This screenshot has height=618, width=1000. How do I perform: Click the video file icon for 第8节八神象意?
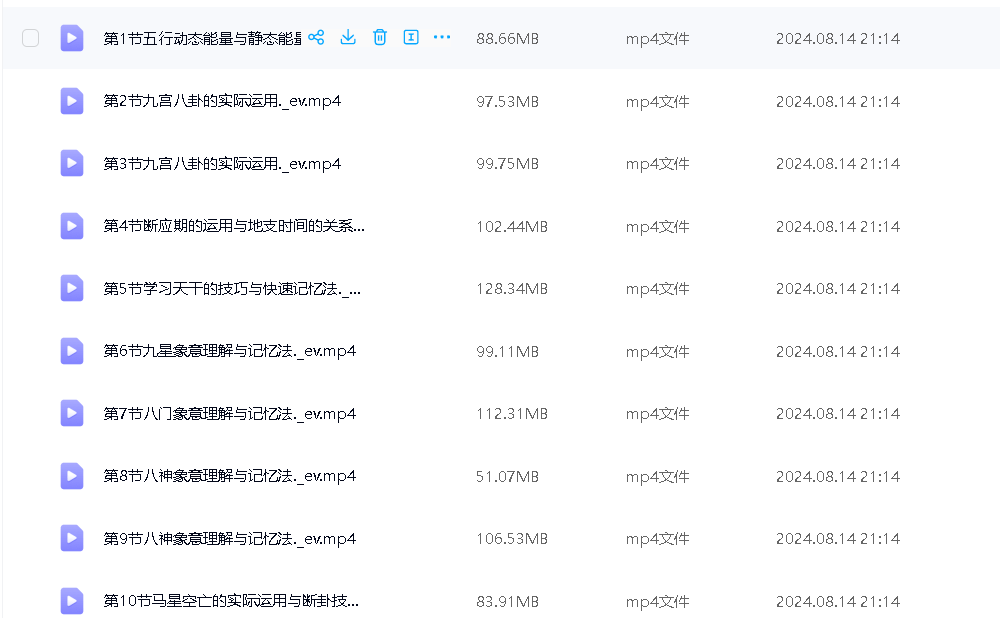point(72,476)
